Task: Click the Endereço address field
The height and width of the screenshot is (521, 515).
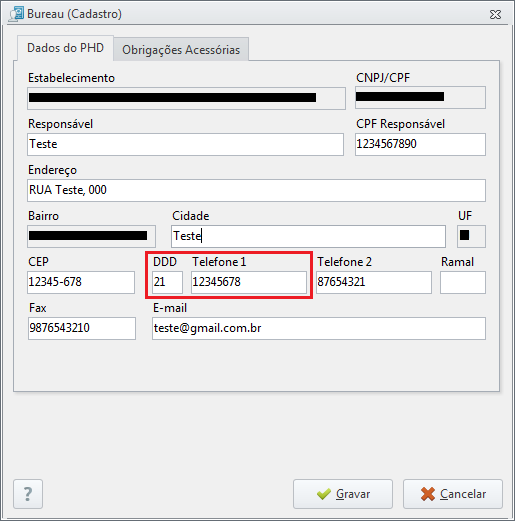Action: pyautogui.click(x=256, y=190)
